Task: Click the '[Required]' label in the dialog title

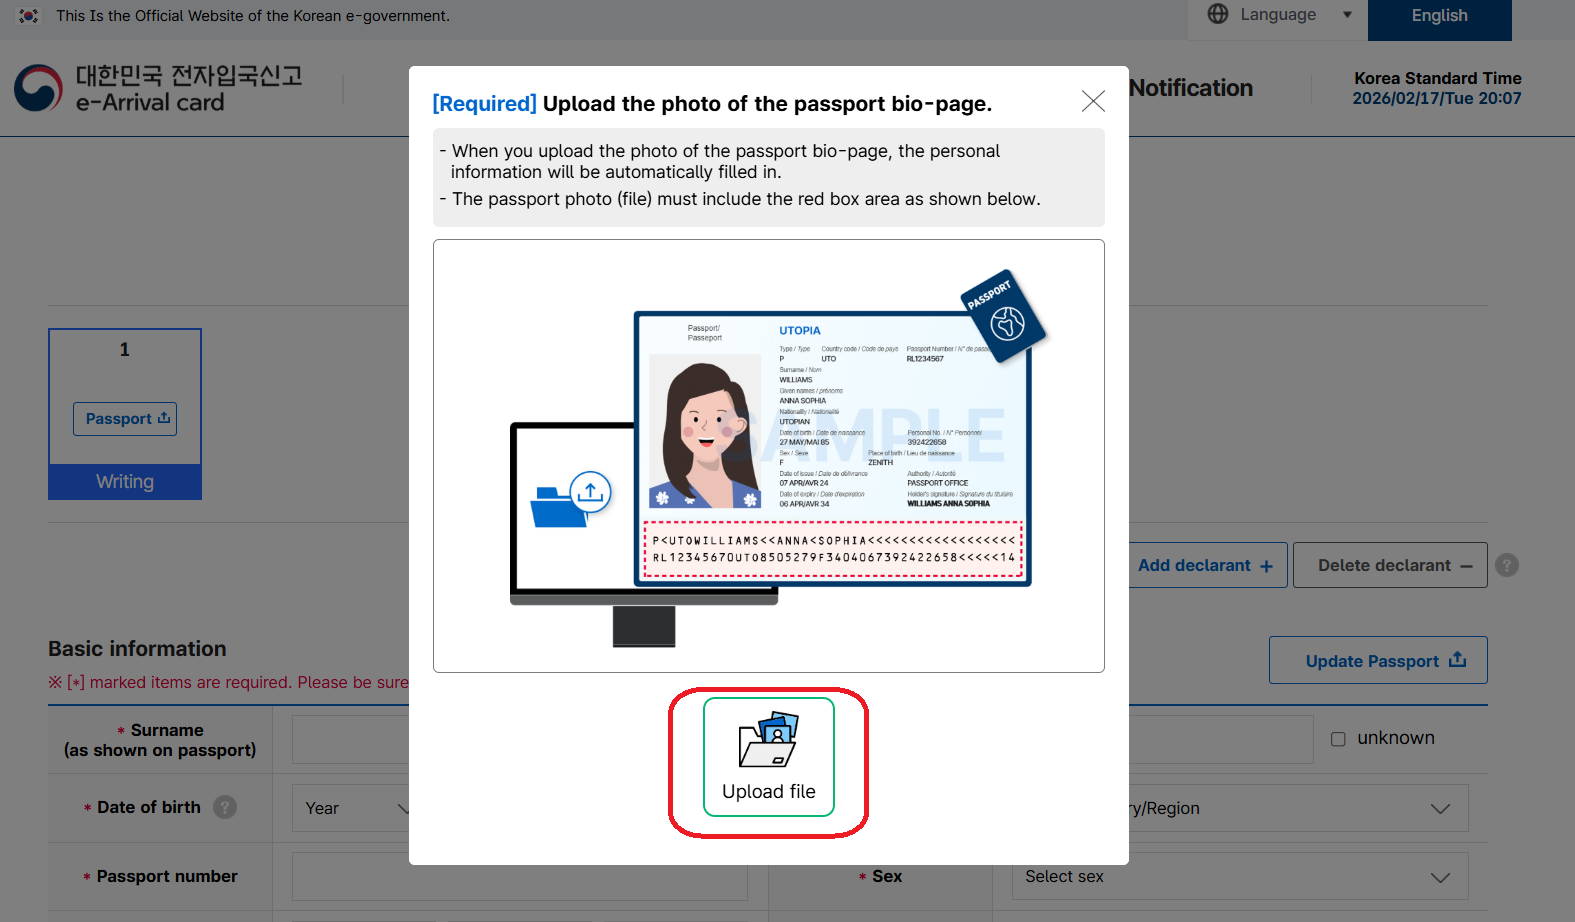Action: pyautogui.click(x=485, y=104)
